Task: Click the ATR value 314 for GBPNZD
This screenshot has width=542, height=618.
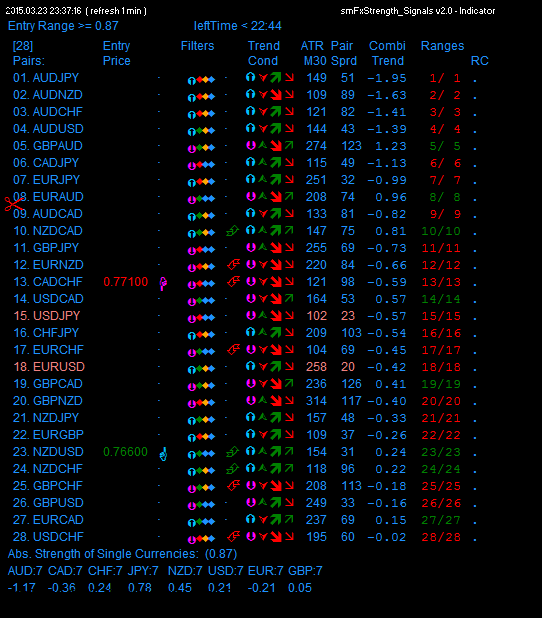Action: pos(316,401)
